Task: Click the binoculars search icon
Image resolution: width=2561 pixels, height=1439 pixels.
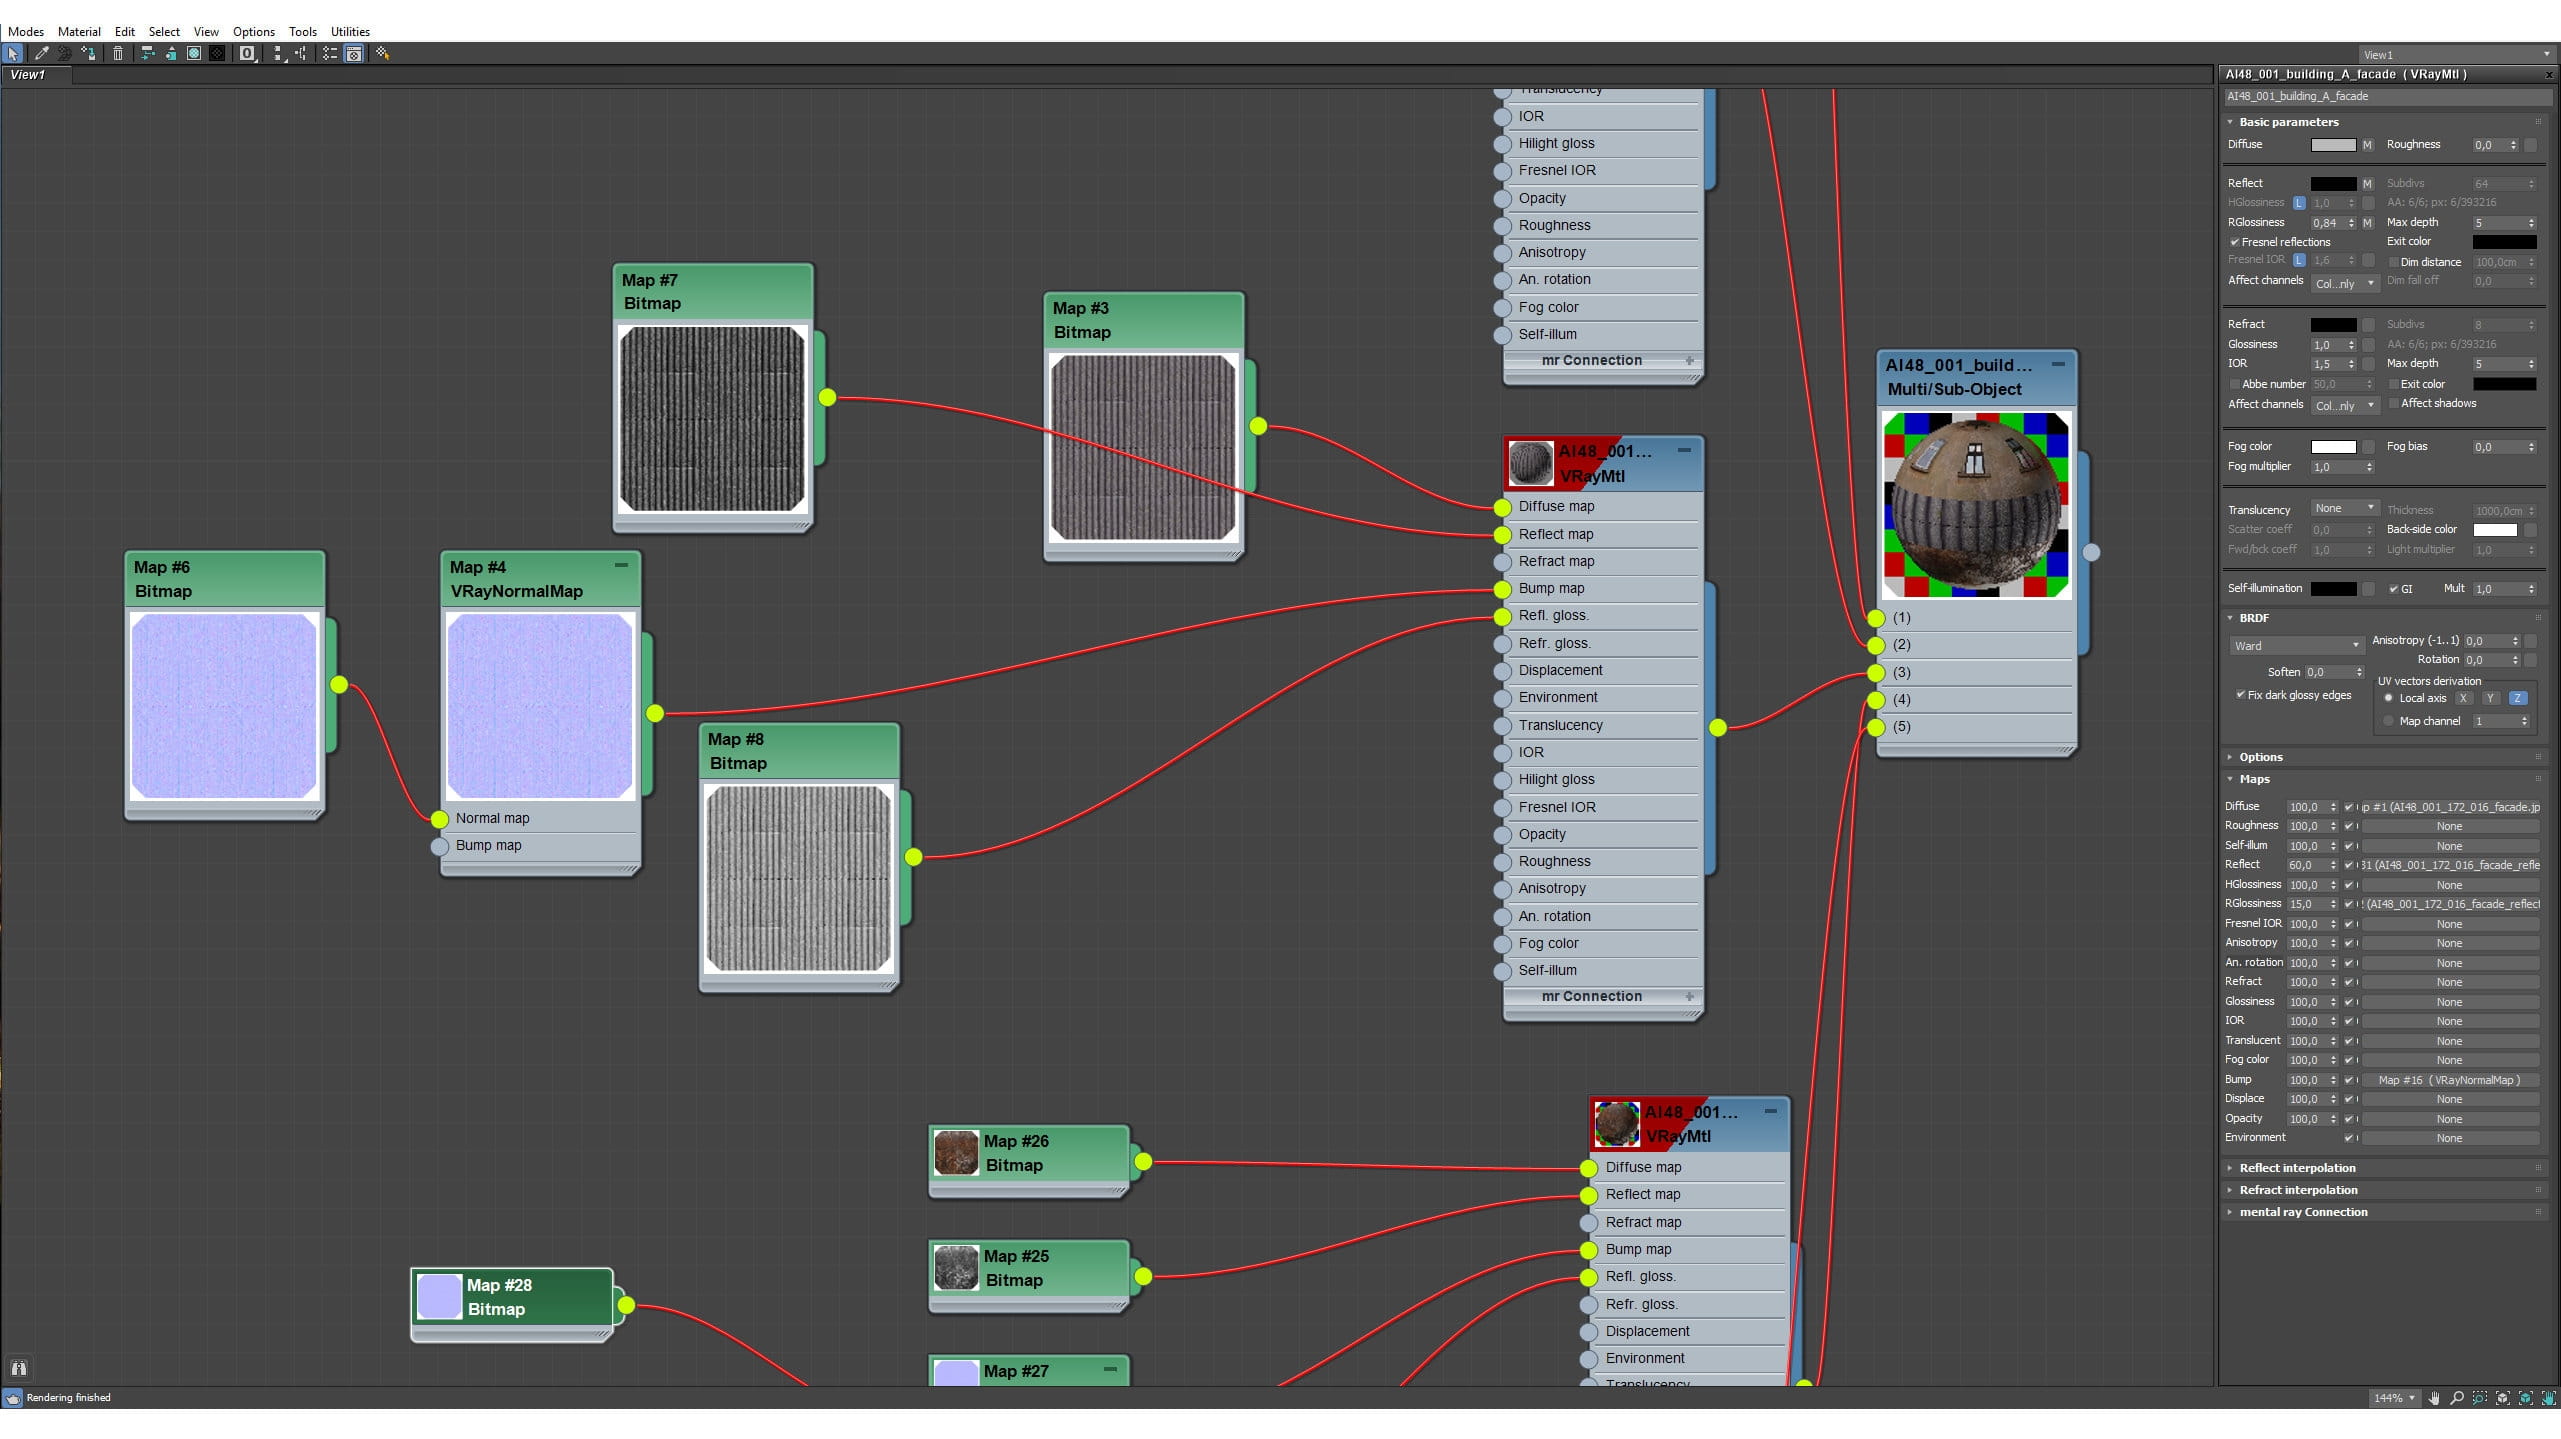Action: tap(18, 1368)
